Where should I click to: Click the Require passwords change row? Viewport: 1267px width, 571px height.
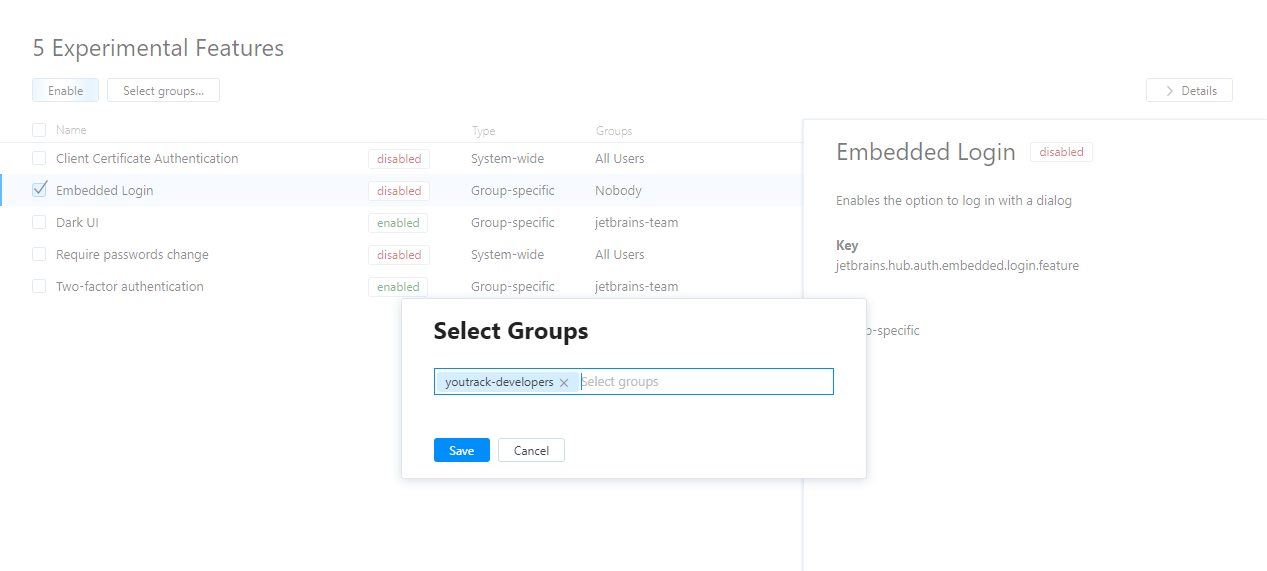[x=132, y=254]
